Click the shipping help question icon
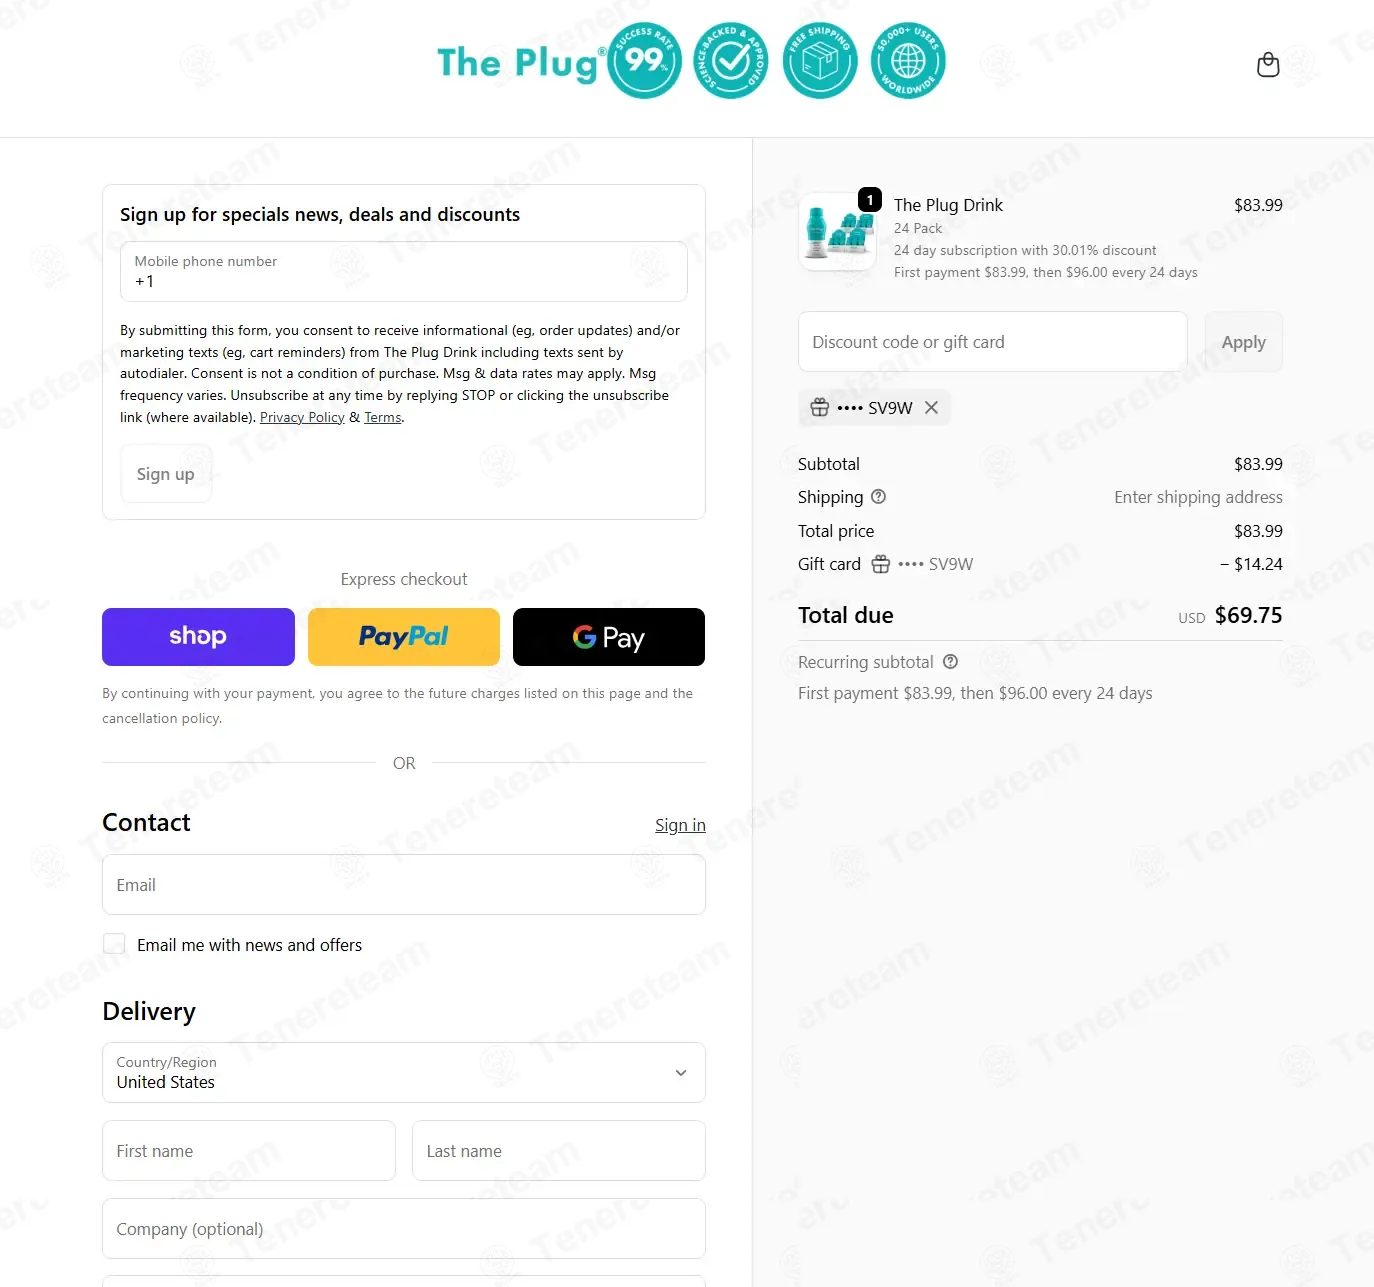1374x1287 pixels. [x=878, y=497]
